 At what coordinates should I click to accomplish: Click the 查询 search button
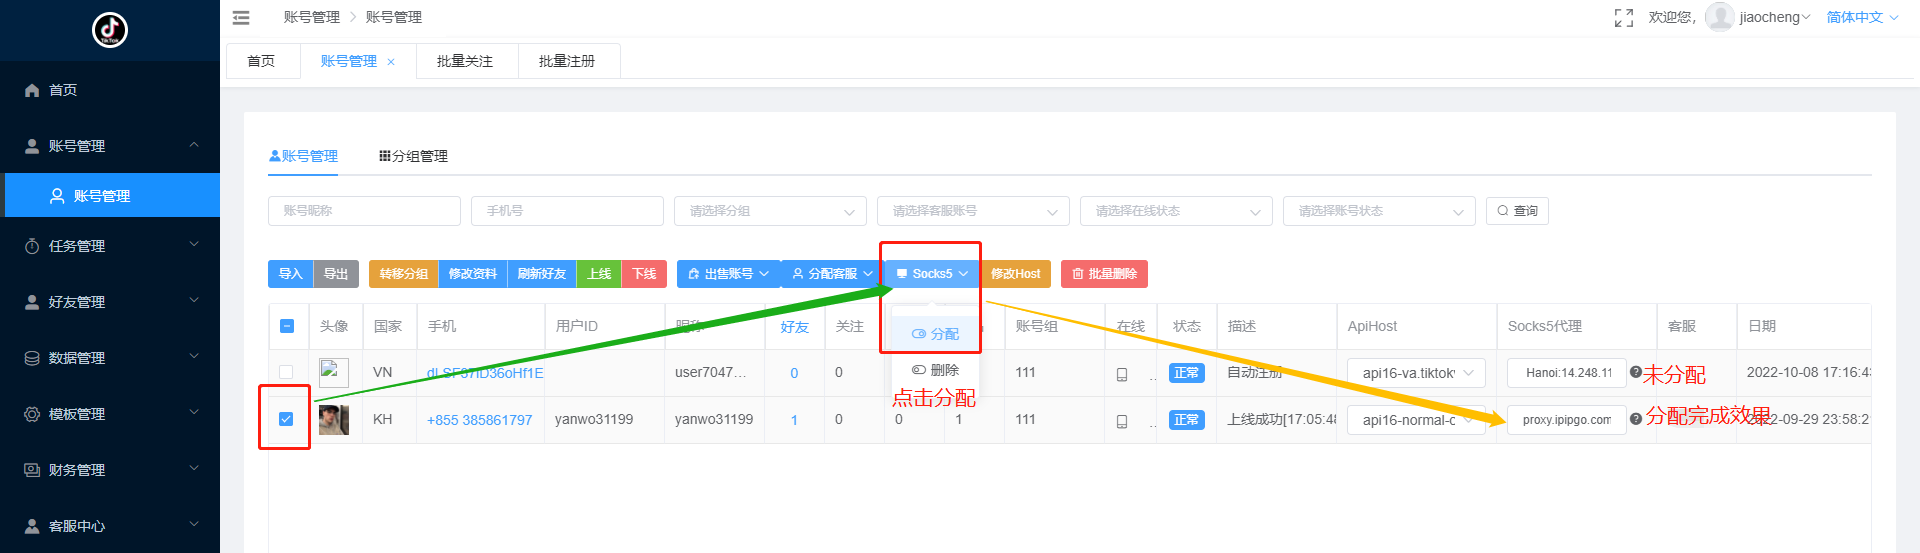point(1517,211)
